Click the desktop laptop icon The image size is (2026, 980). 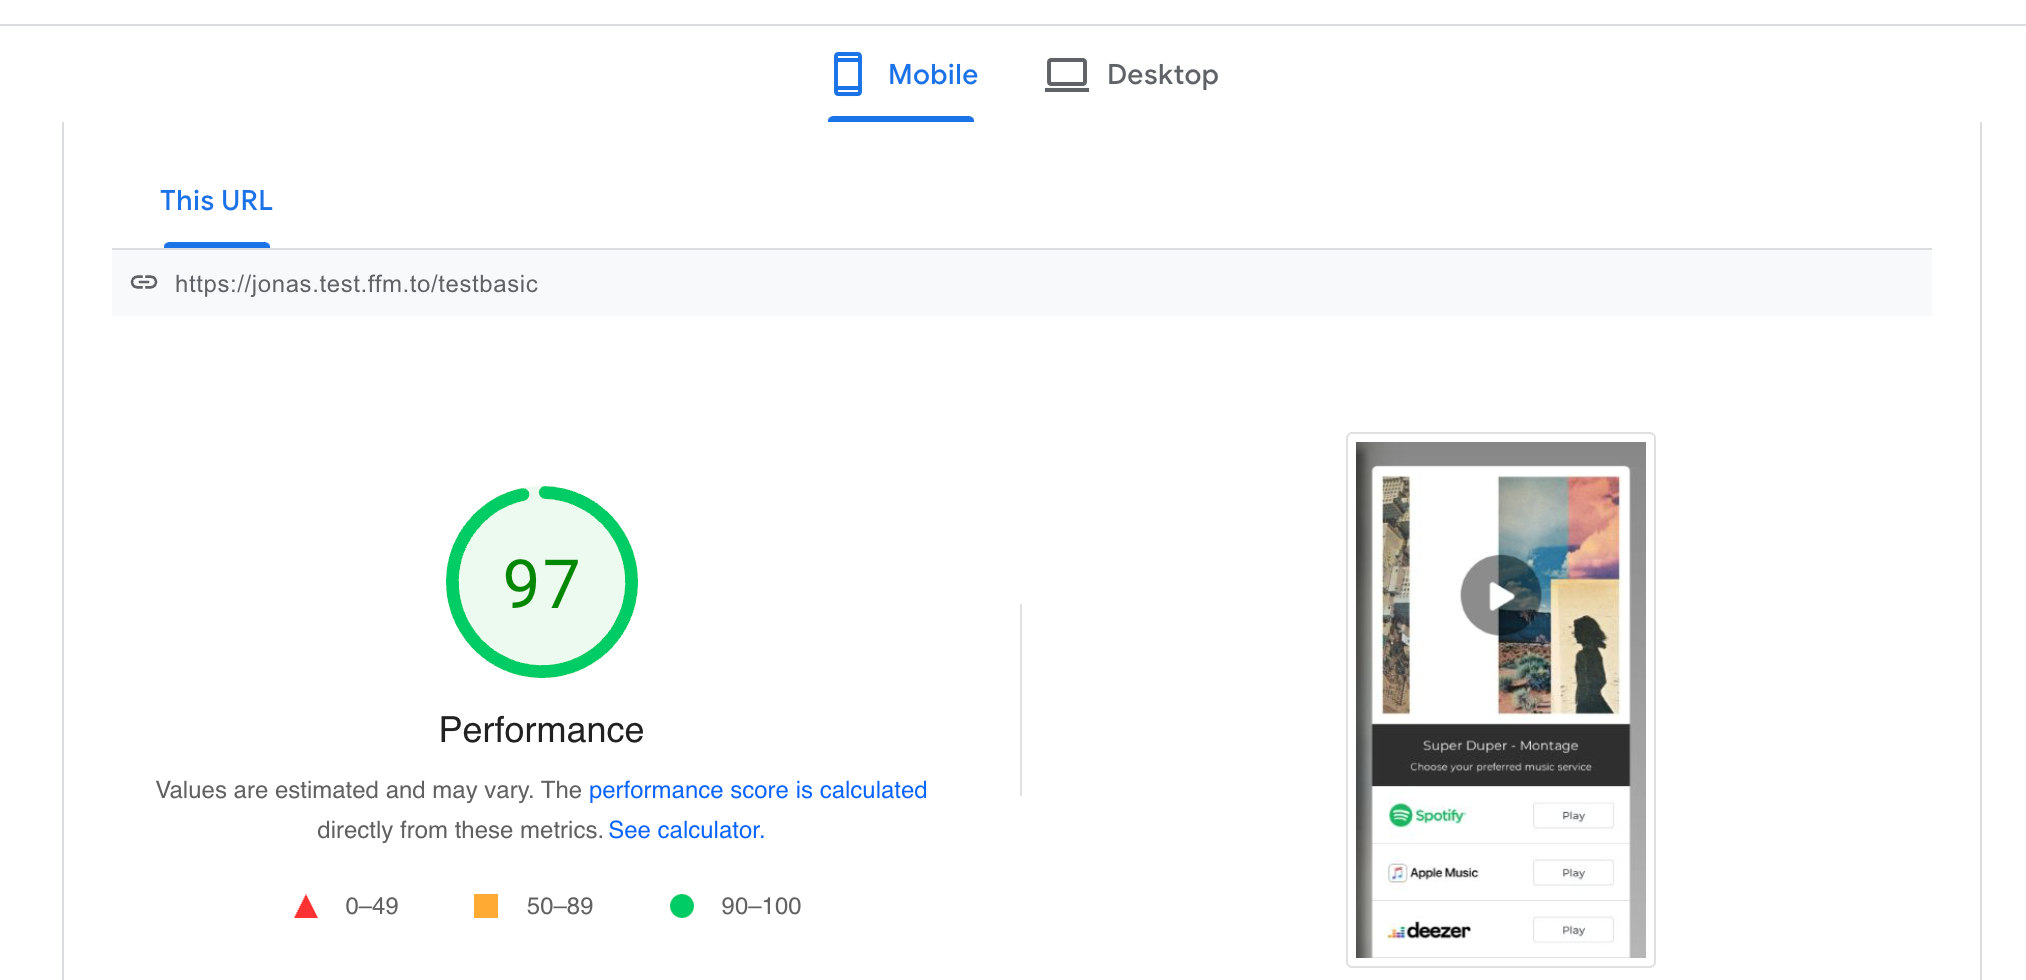pyautogui.click(x=1067, y=75)
